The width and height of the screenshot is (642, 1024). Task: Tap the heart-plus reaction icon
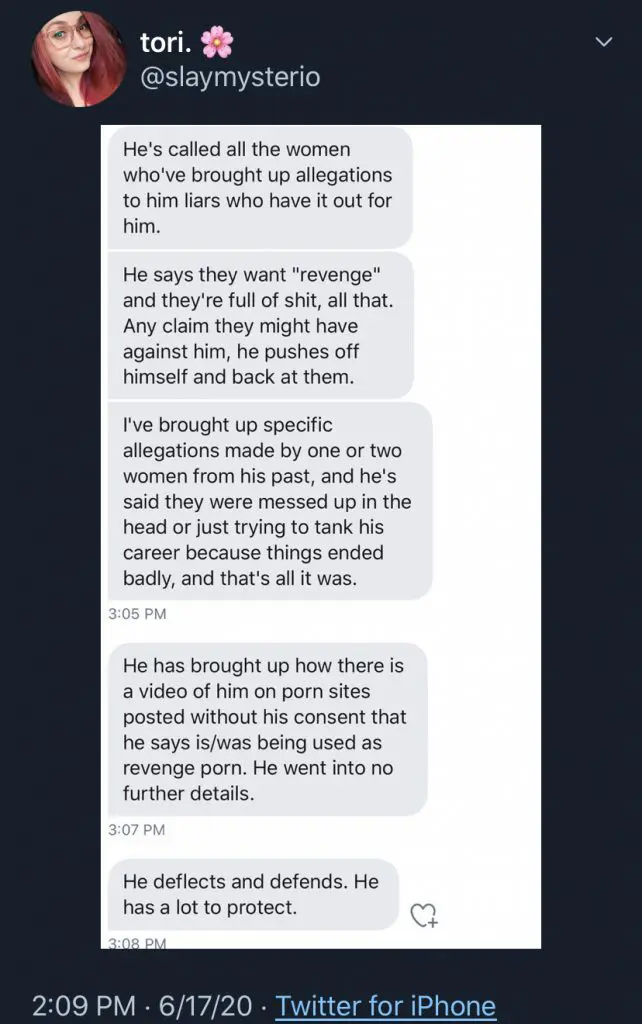[x=424, y=914]
